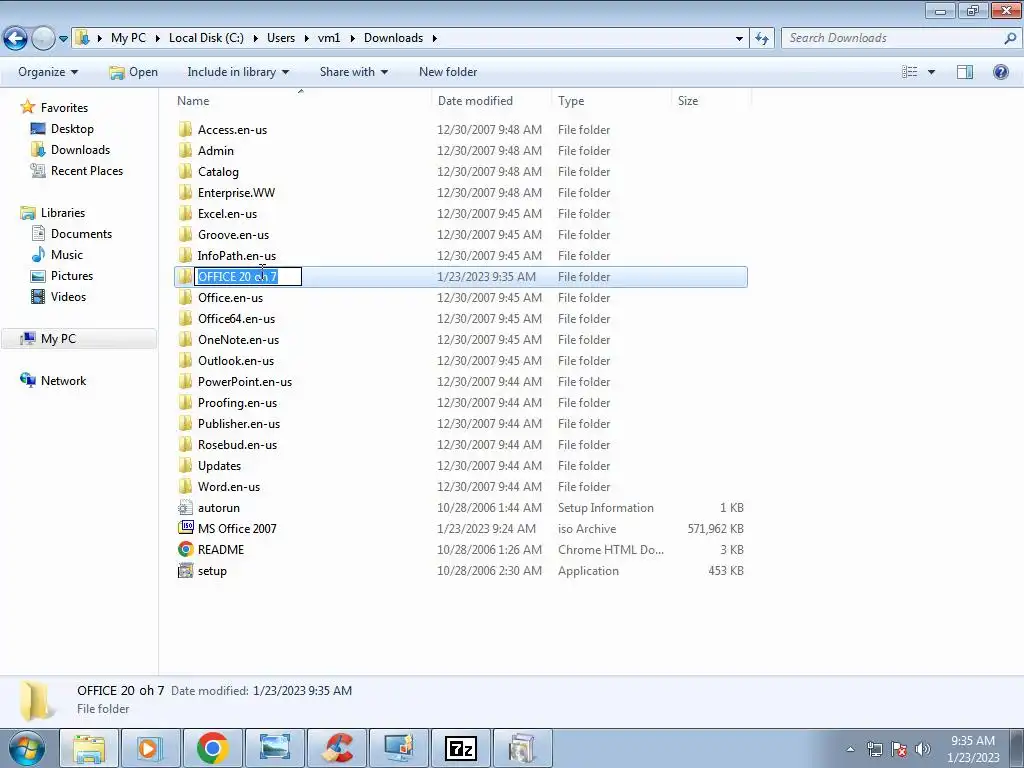Open the recent pages dropdown arrow

tap(63, 39)
